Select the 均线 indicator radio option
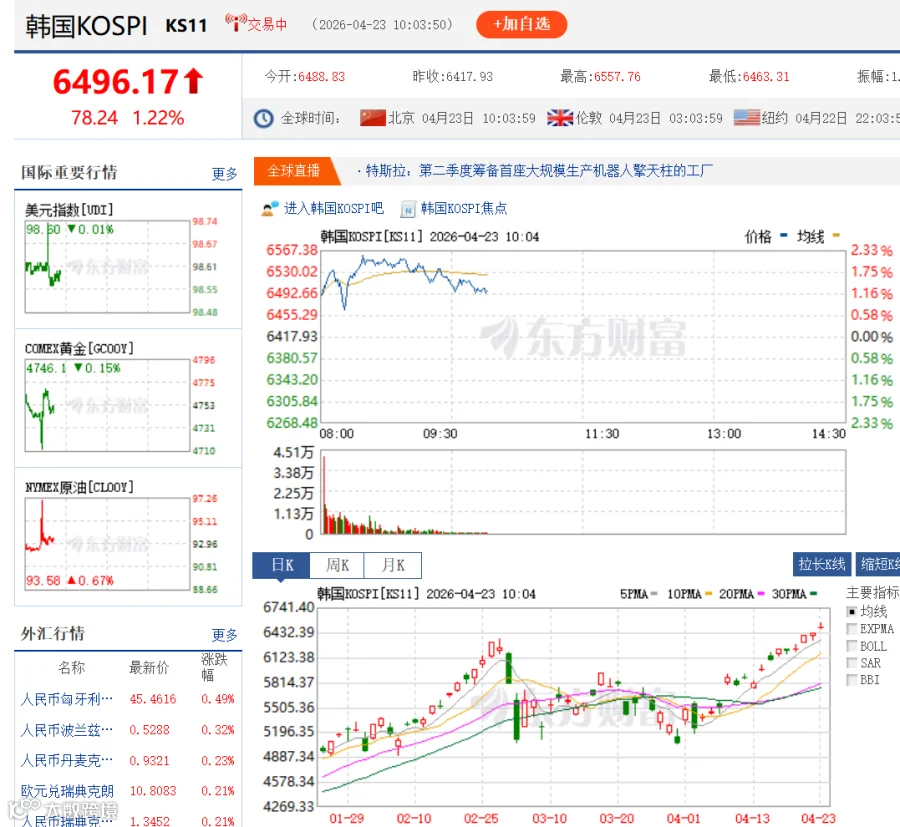The image size is (900, 827). (852, 612)
